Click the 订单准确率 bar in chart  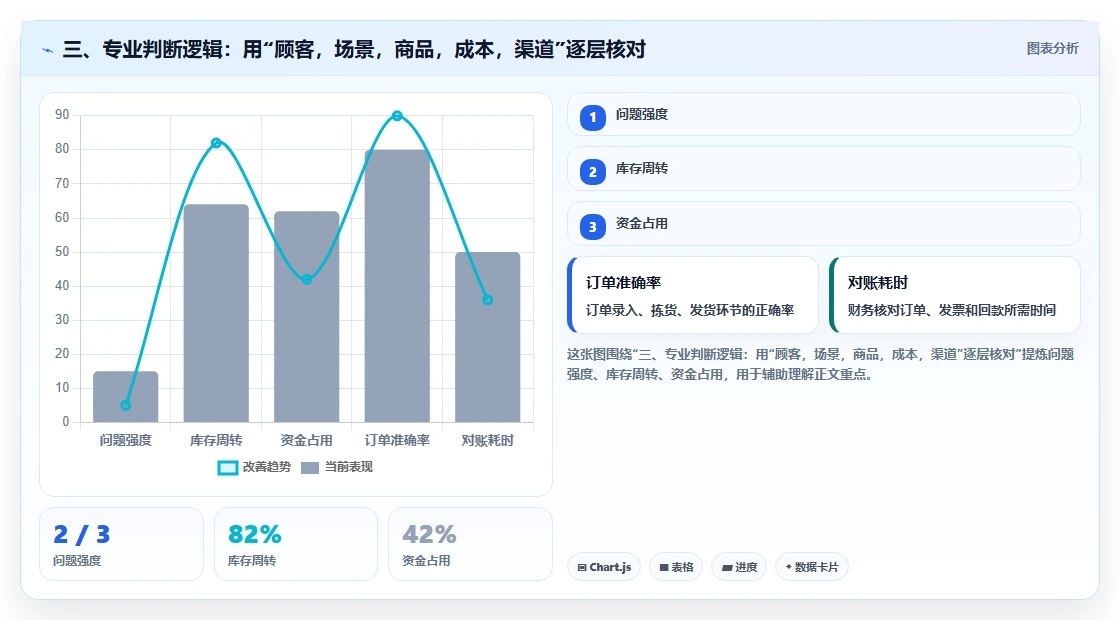tap(397, 286)
